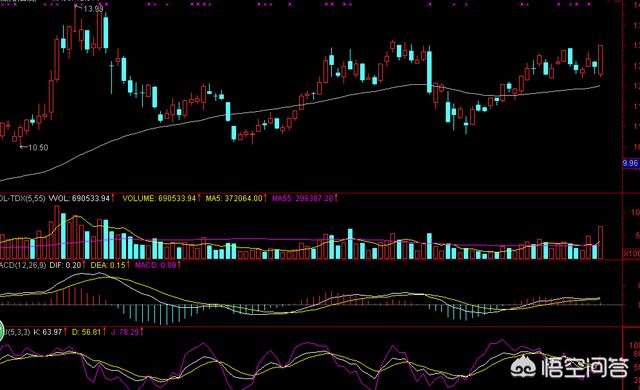This screenshot has height=390, width=640.
Task: Click the 10.50 low price label
Action: [x=38, y=148]
